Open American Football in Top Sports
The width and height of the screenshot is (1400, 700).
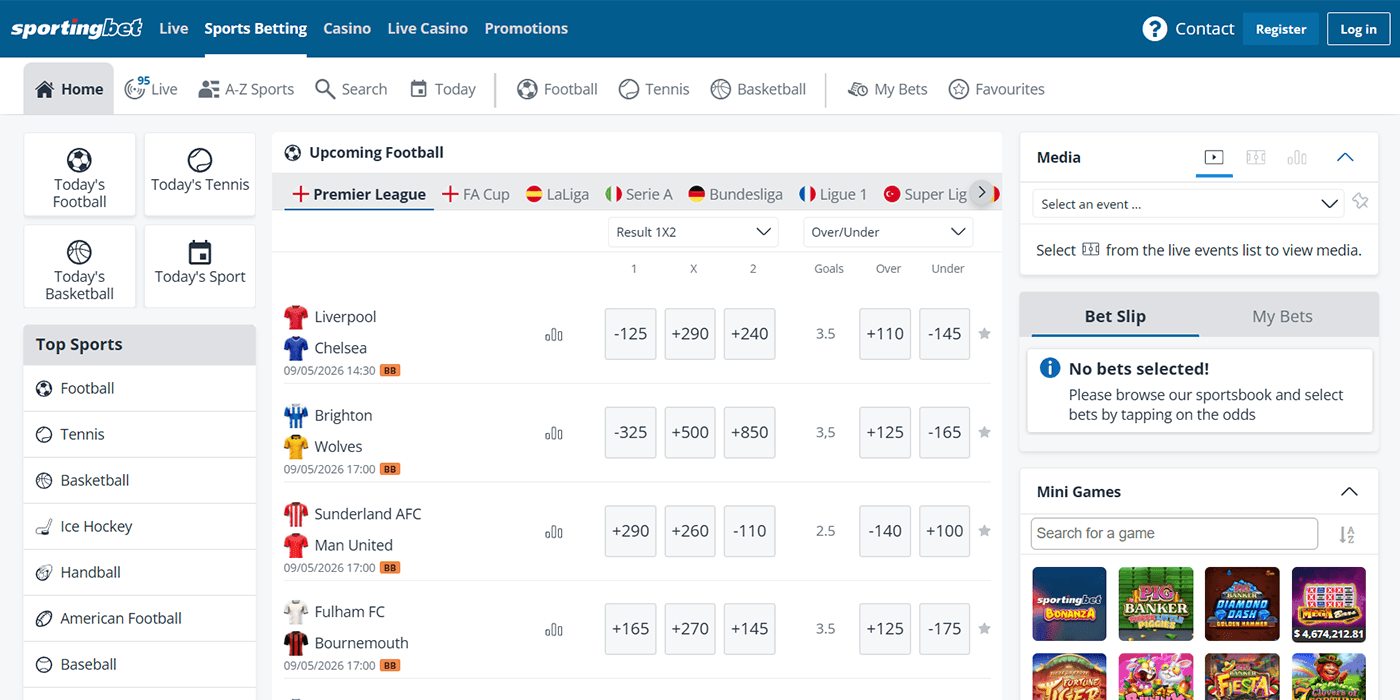coord(140,618)
